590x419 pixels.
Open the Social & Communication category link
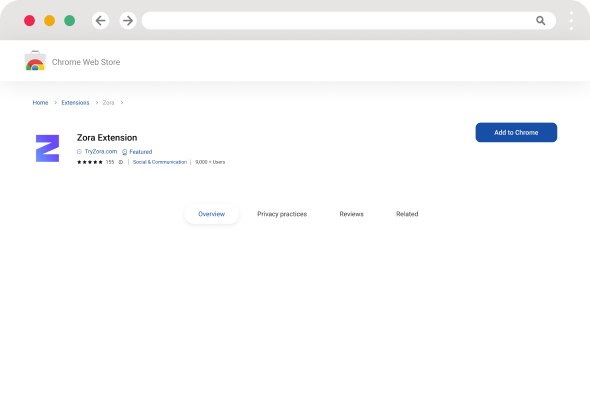(x=160, y=162)
